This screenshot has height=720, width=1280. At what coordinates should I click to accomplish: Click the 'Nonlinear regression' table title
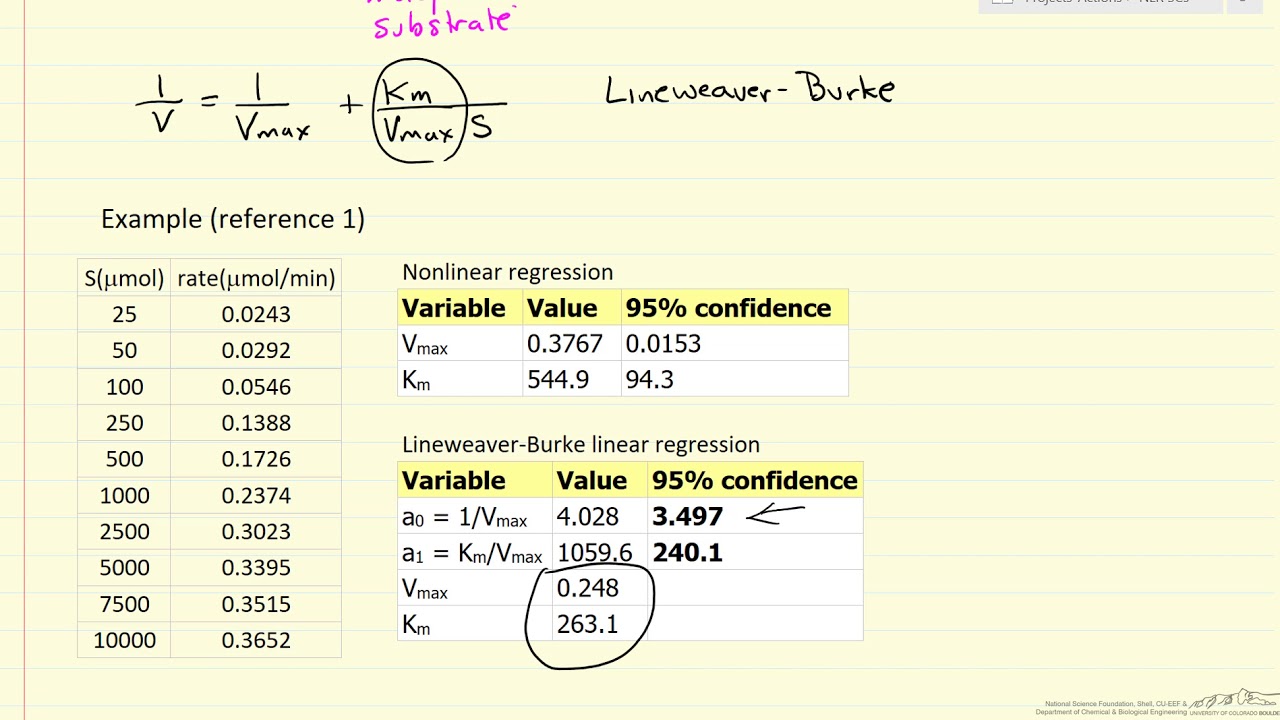507,273
